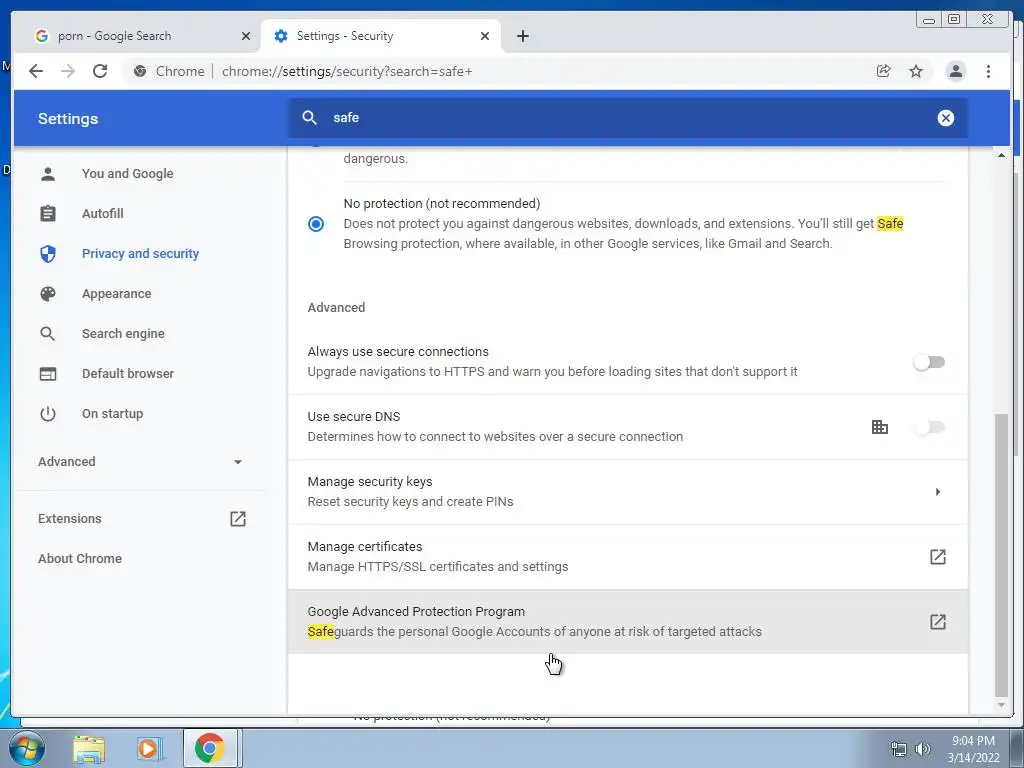Click the On startup power icon
1024x768 pixels.
[48, 413]
